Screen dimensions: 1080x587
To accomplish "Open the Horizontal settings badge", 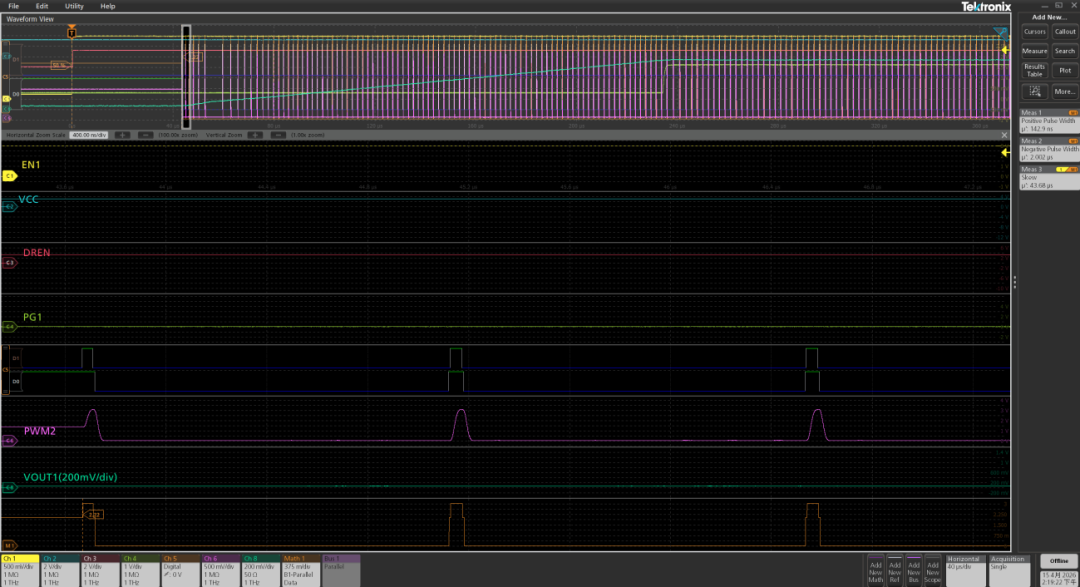I will 965,570.
